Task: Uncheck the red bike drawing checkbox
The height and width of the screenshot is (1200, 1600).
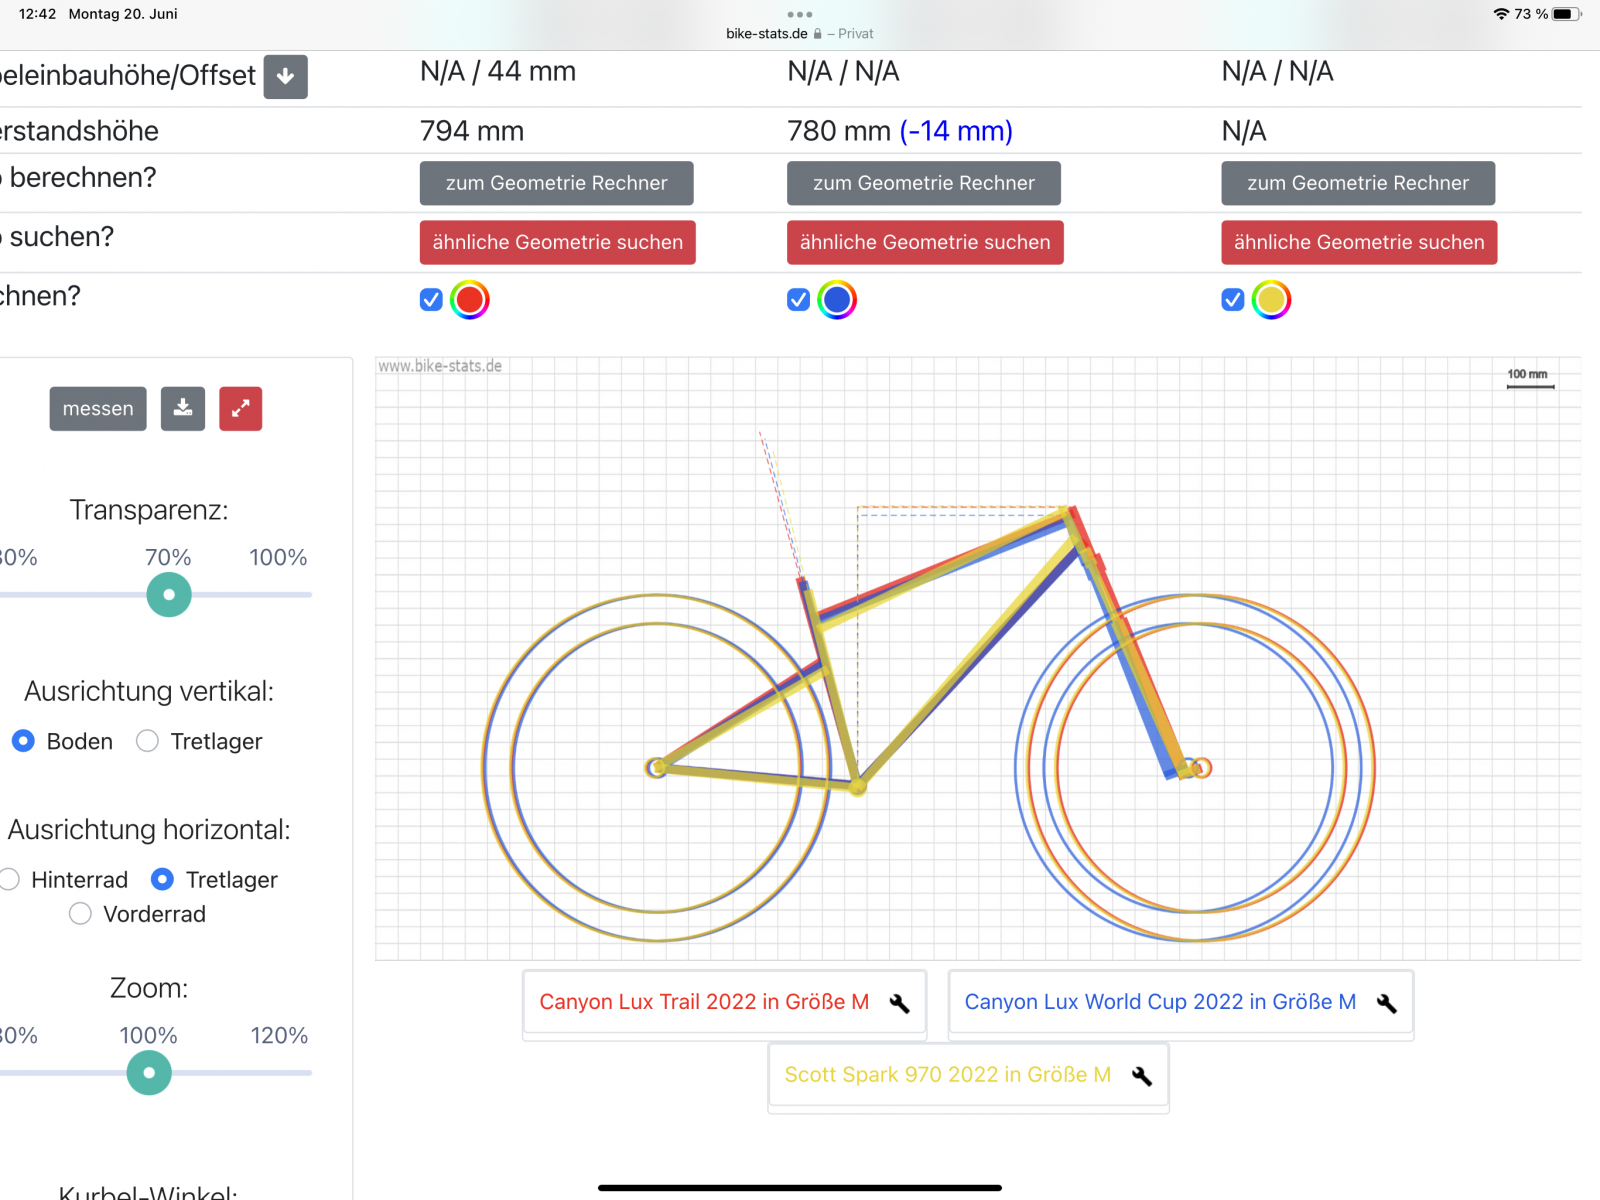Action: coord(431,300)
